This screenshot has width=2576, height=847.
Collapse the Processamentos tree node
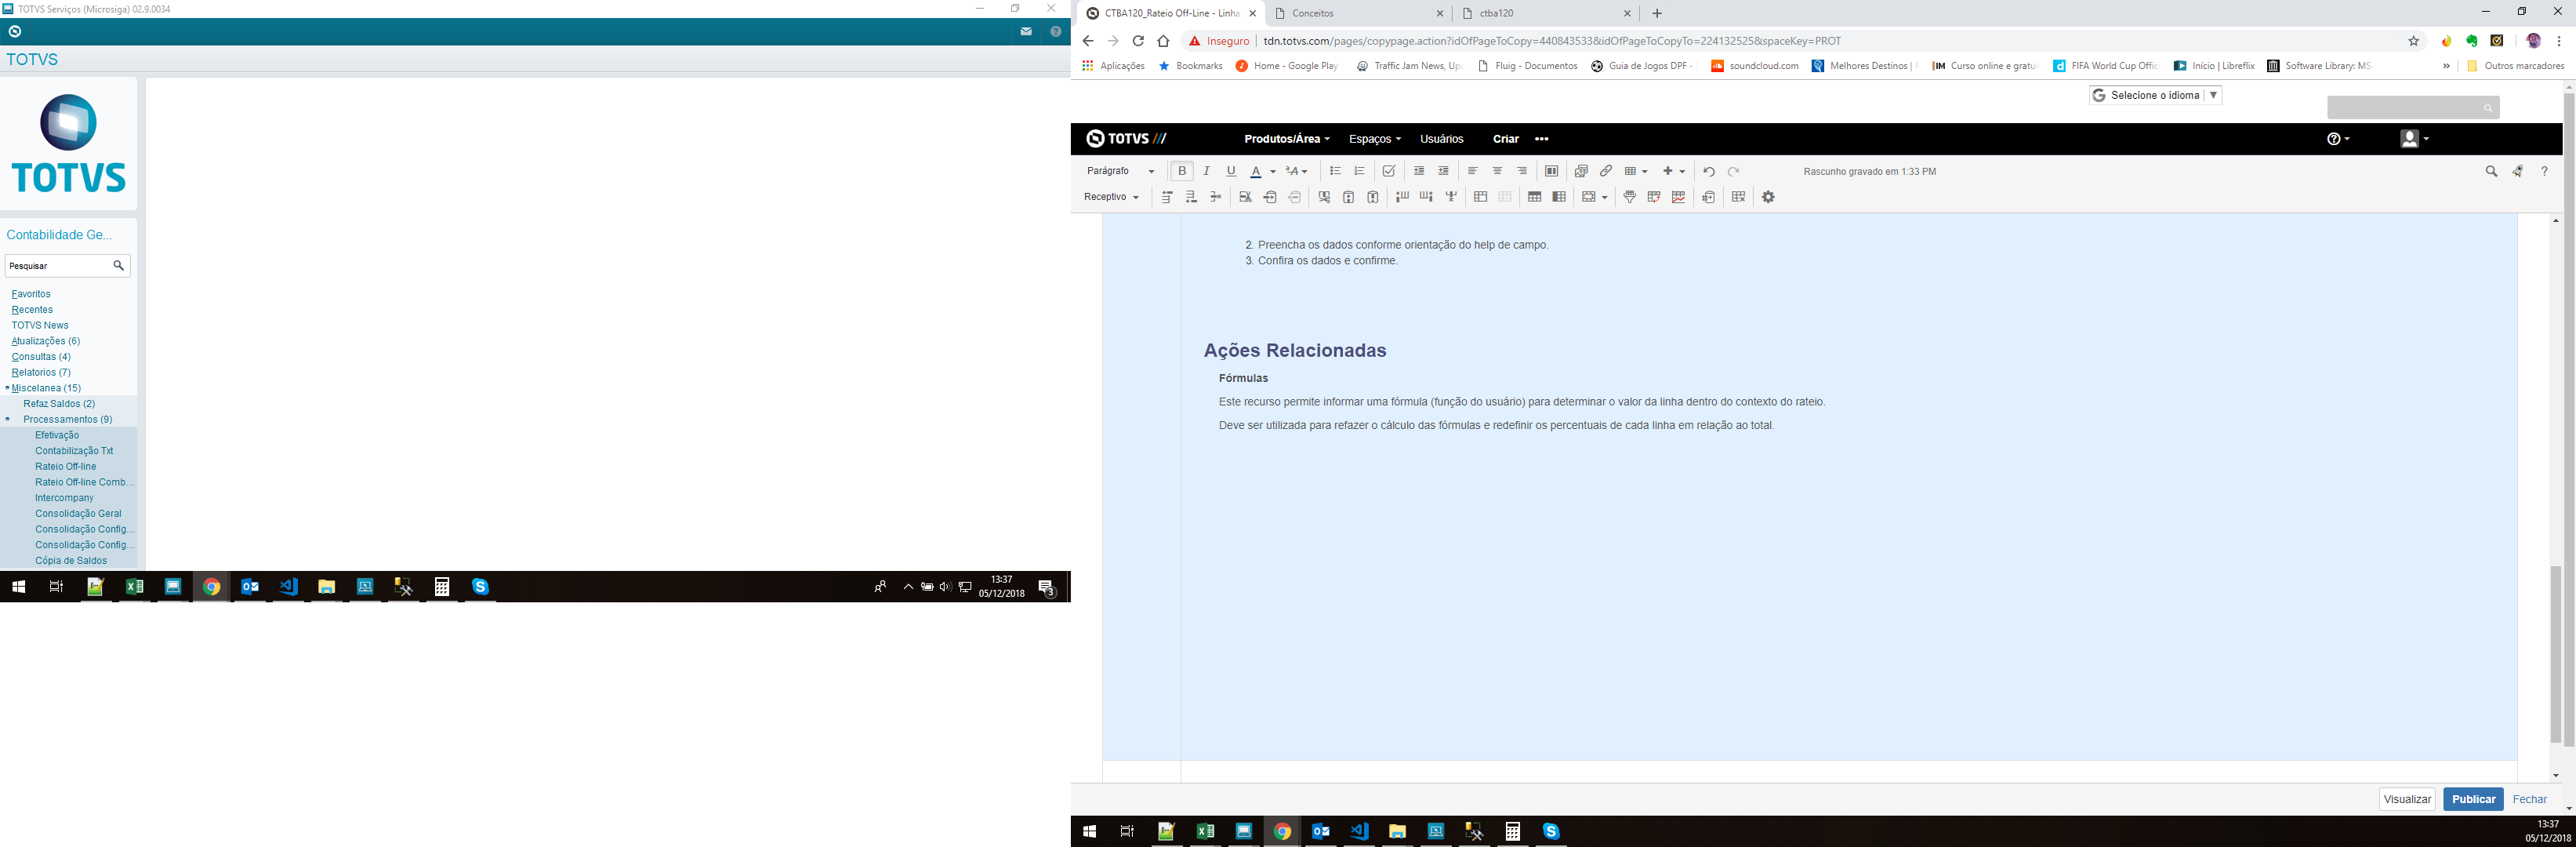click(8, 419)
